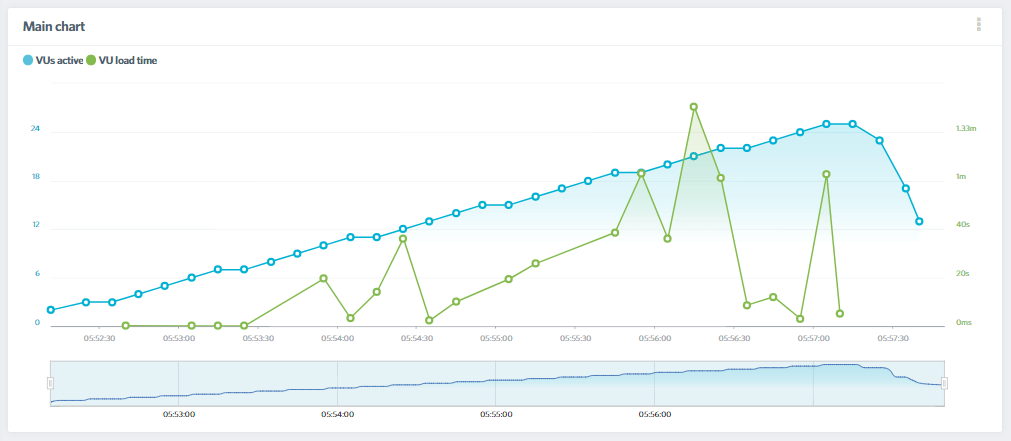
Task: Select the first green VU load time point
Action: point(126,326)
